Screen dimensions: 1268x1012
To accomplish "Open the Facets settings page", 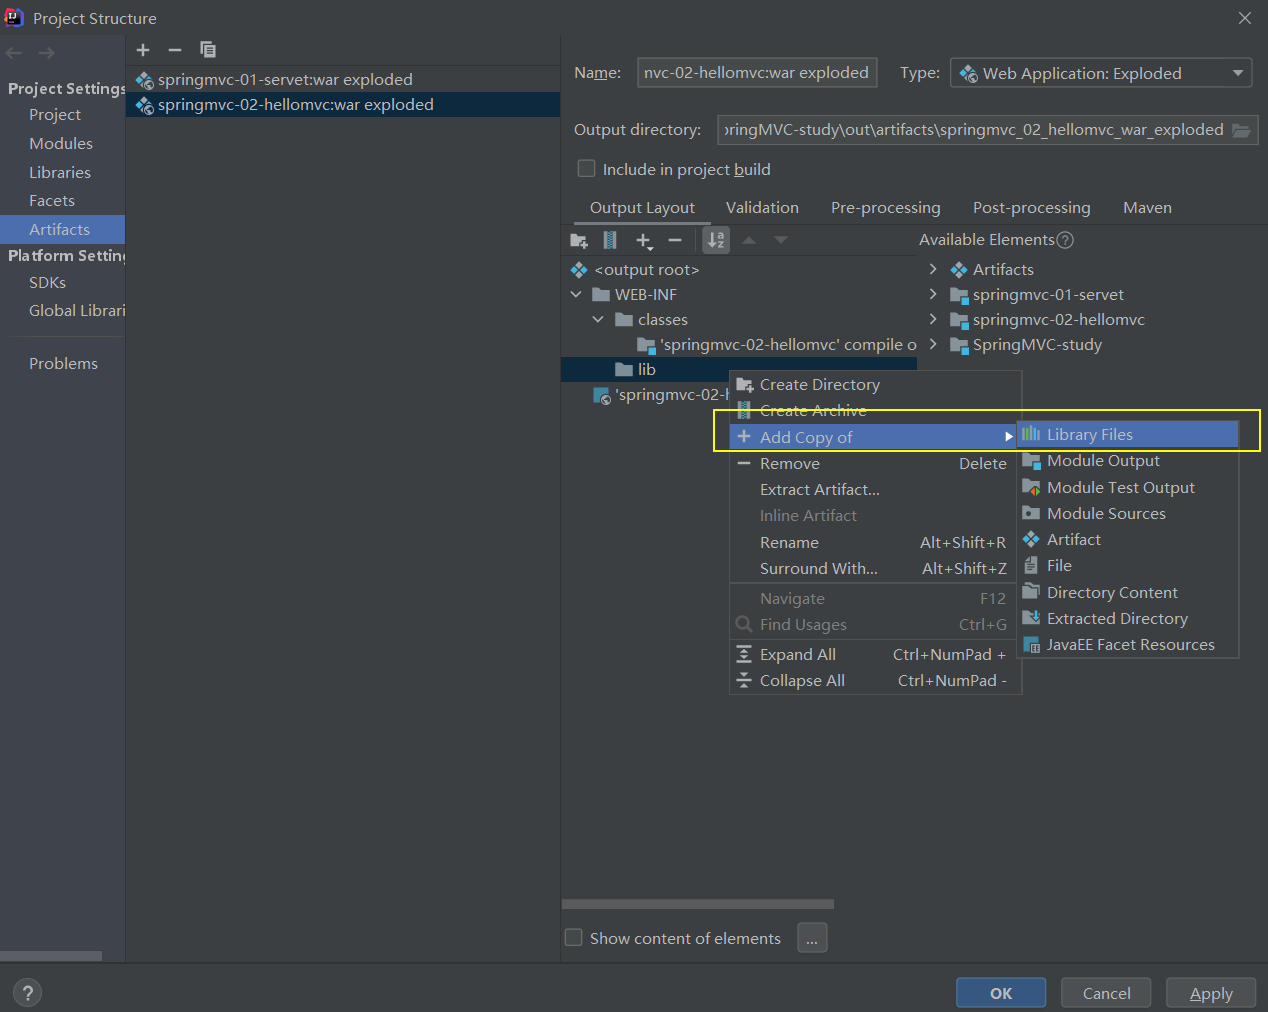I will click(x=52, y=201).
